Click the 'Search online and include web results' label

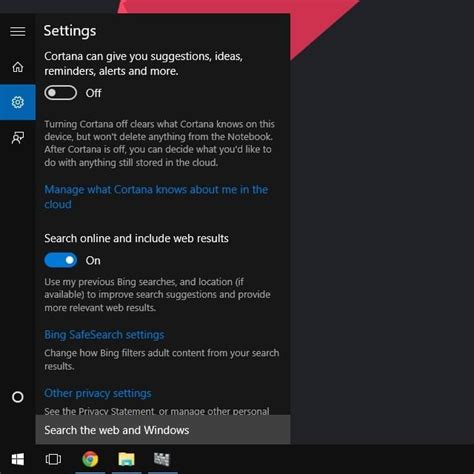[136, 238]
